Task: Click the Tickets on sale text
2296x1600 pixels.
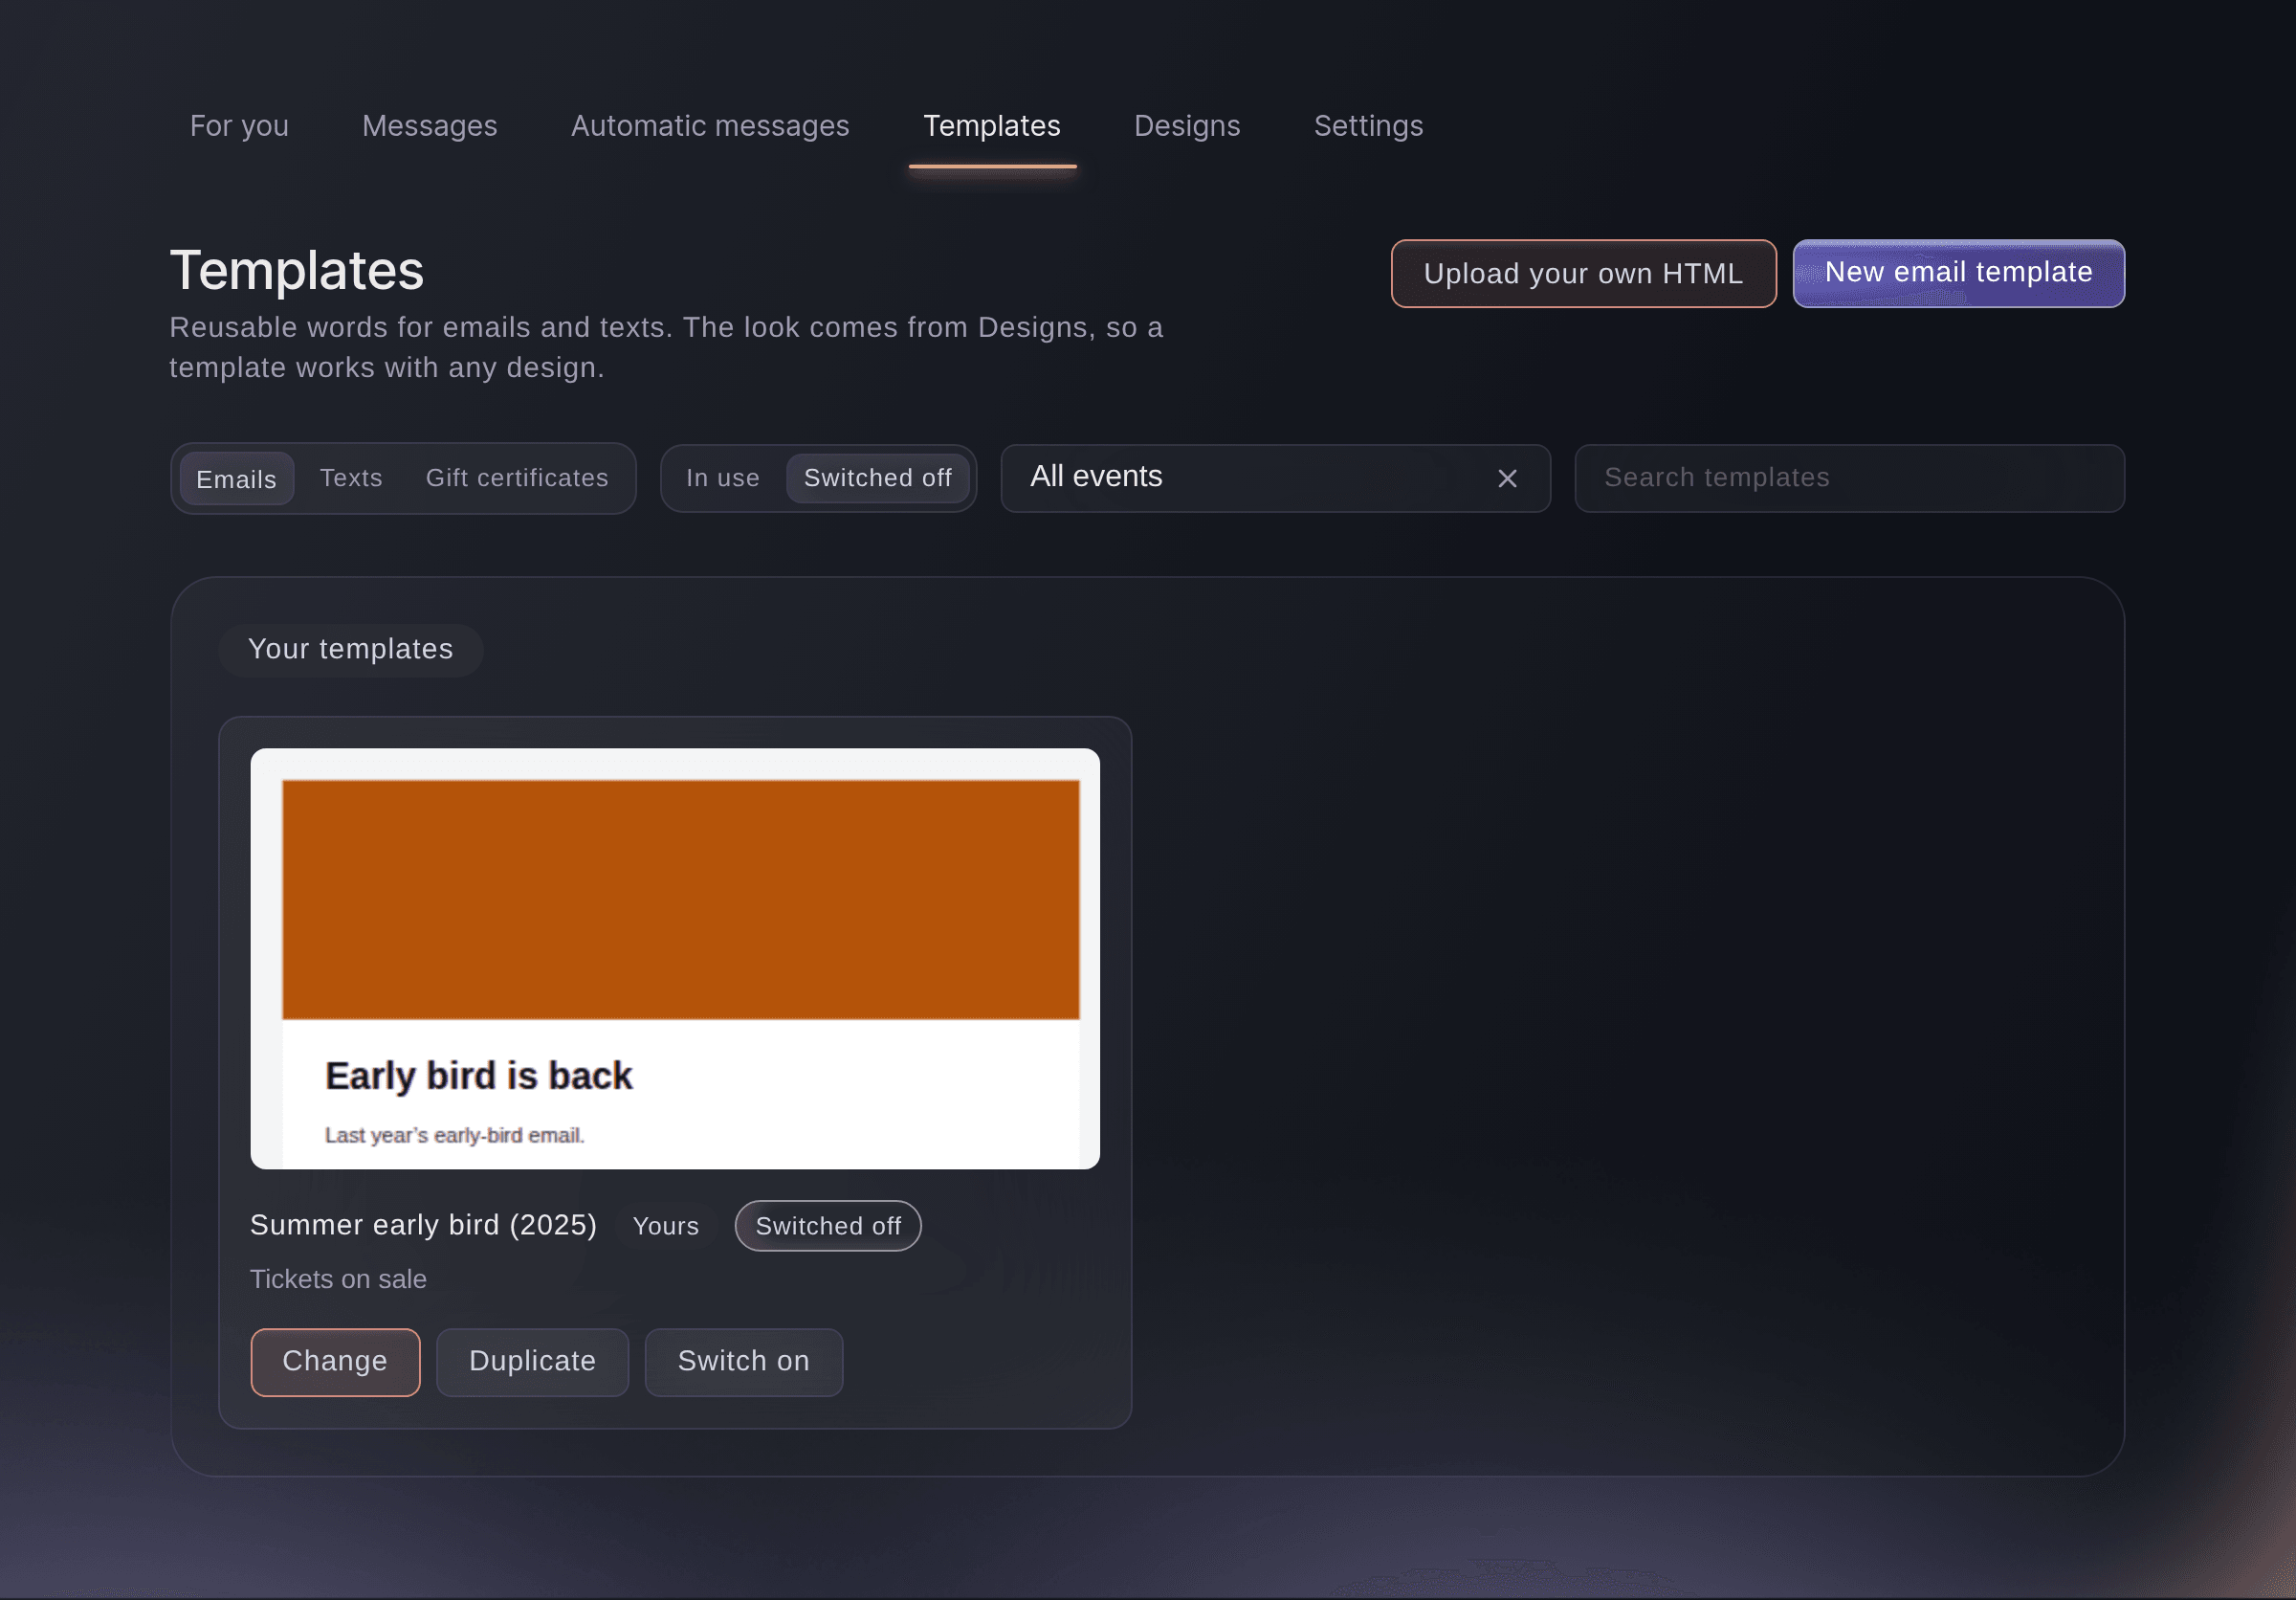Action: [x=338, y=1279]
